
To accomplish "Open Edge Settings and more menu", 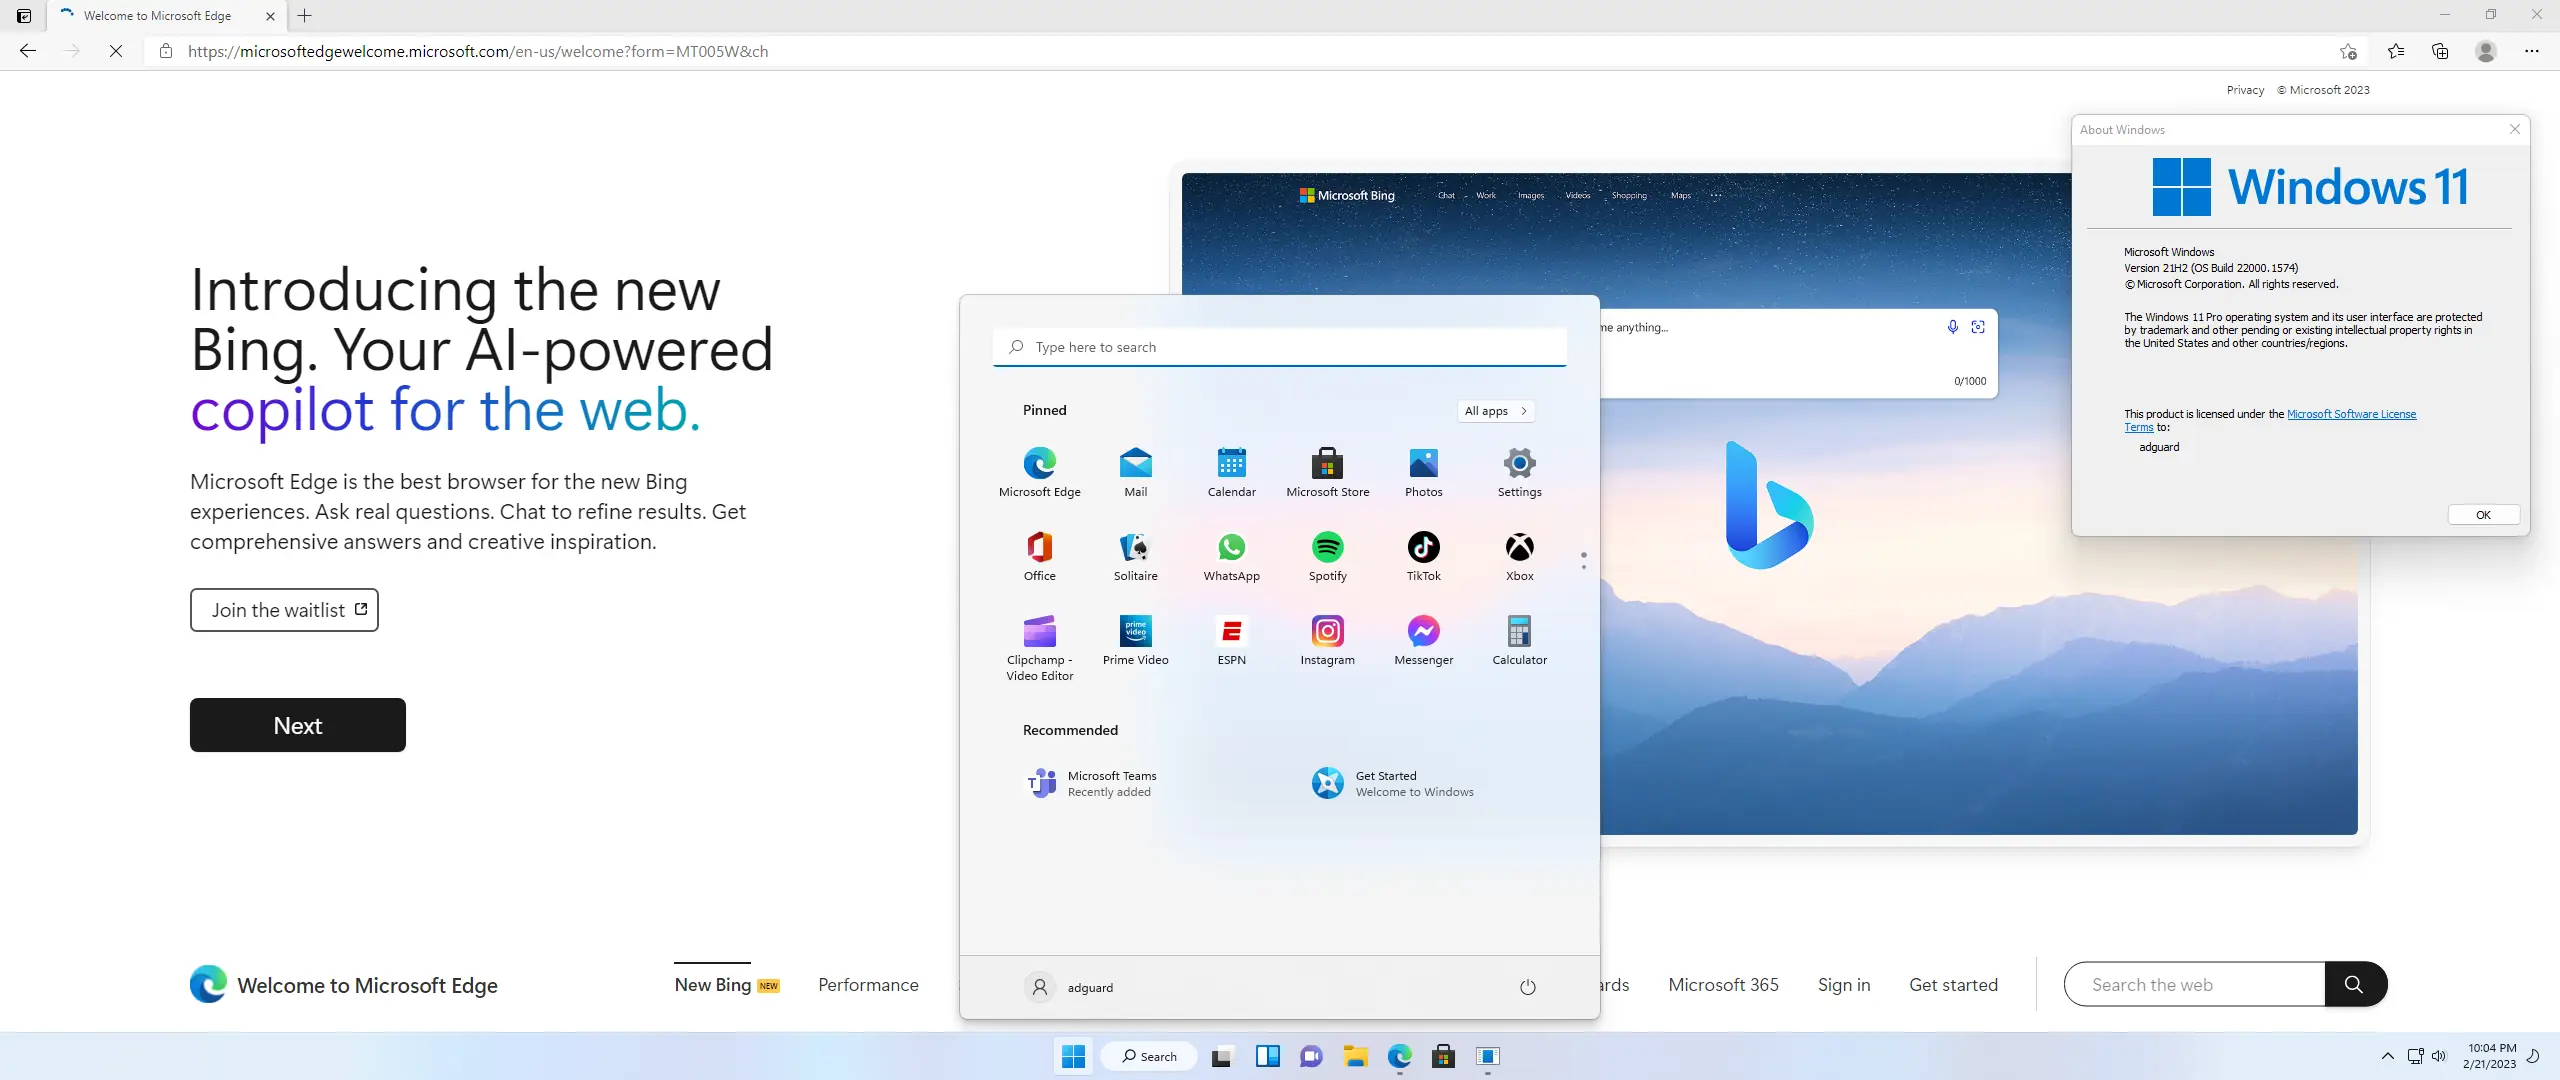I will point(2531,51).
